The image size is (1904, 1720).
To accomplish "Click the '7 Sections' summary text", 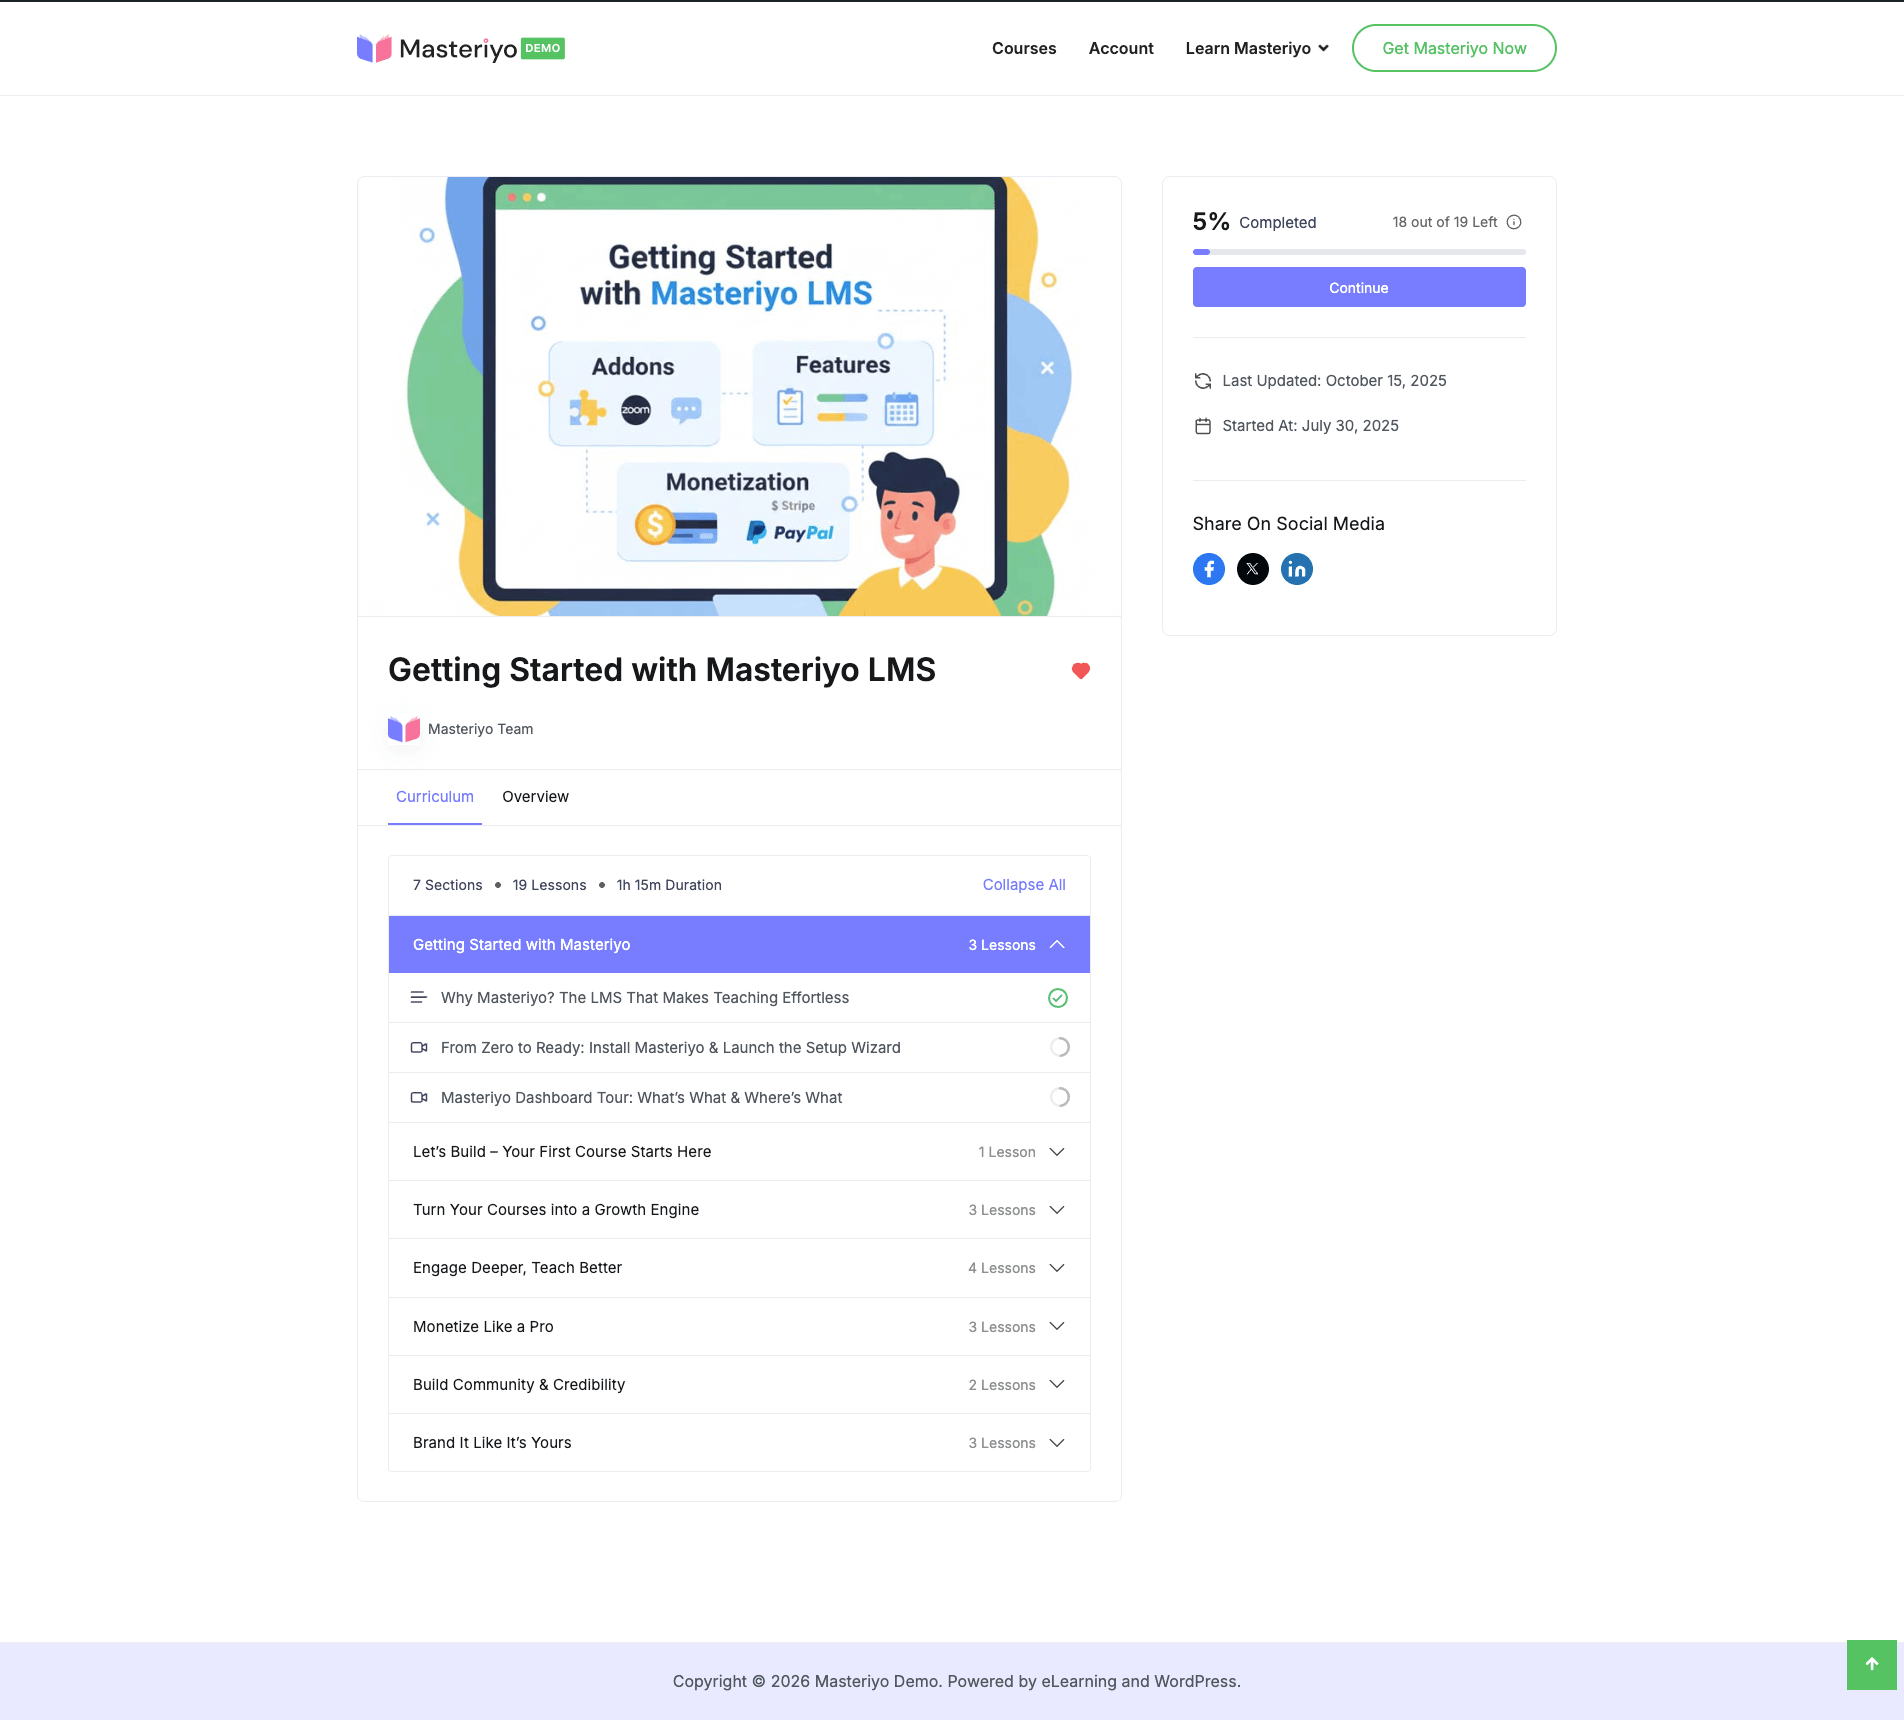I will pyautogui.click(x=448, y=885).
